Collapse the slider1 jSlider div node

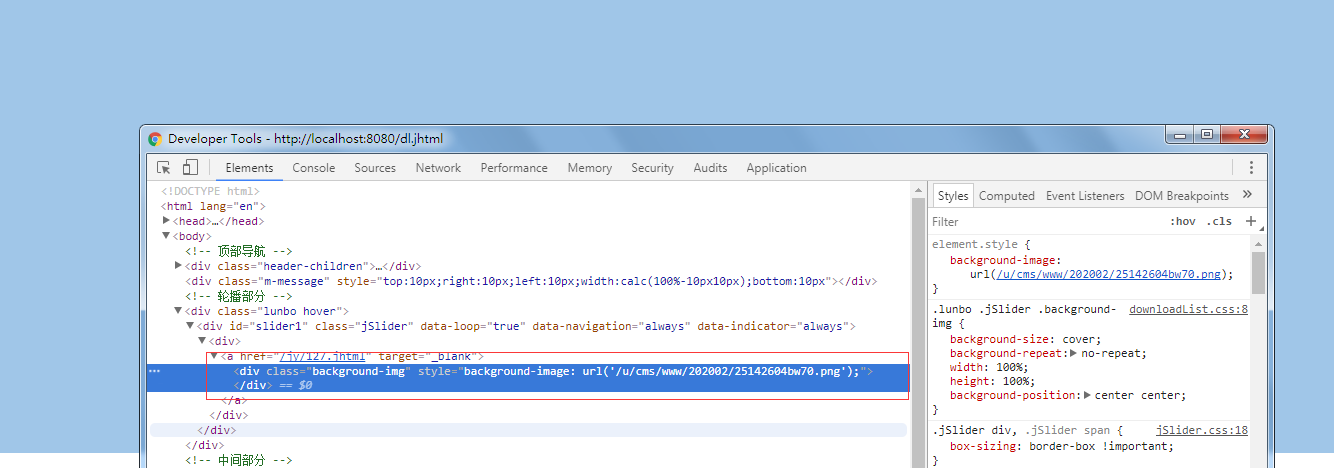pyautogui.click(x=190, y=326)
